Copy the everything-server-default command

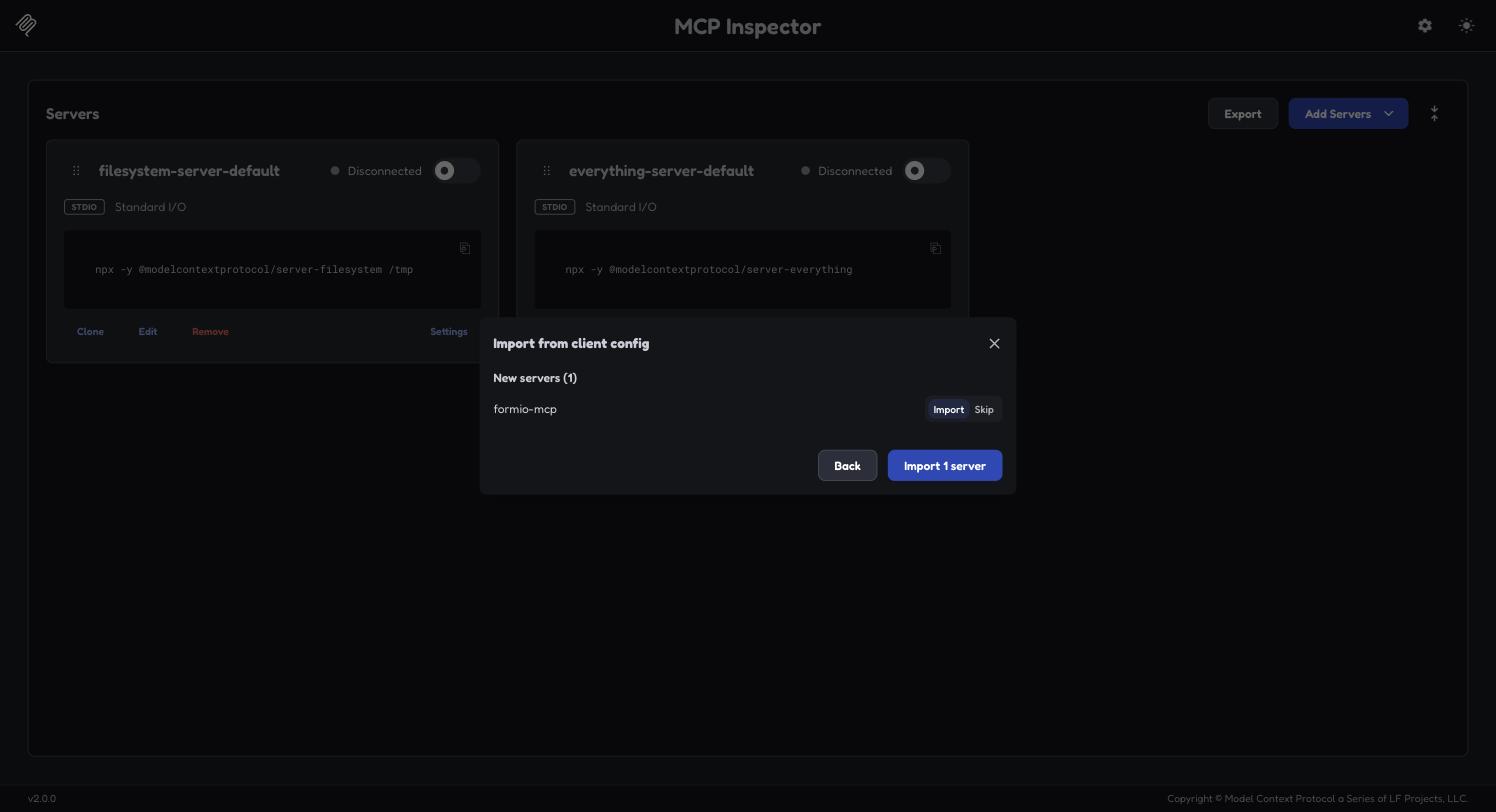click(935, 248)
